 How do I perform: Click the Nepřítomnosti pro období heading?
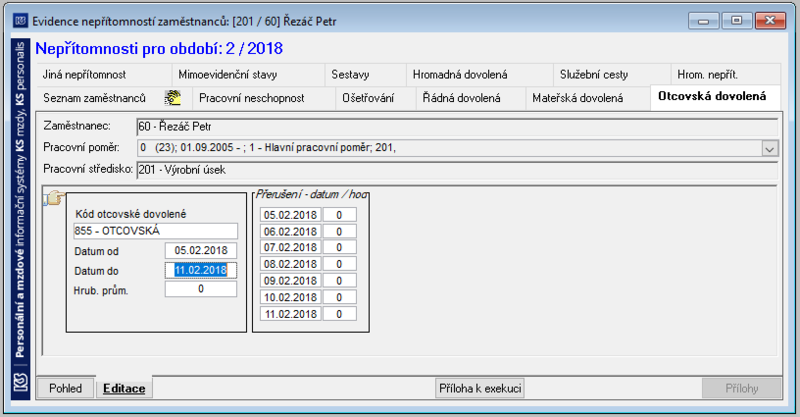(159, 48)
